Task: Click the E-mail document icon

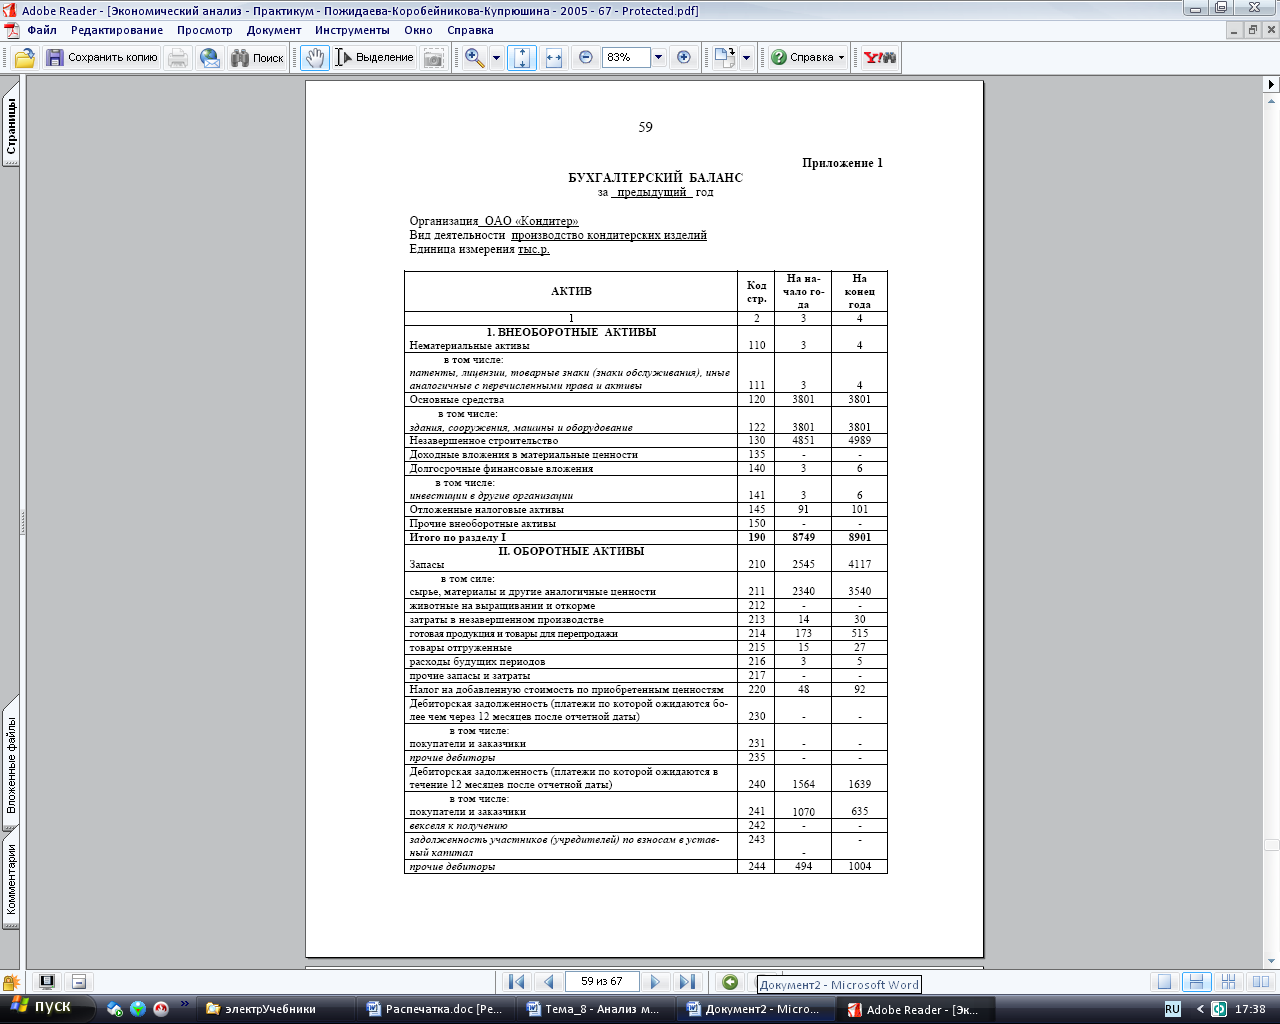Action: coord(210,58)
